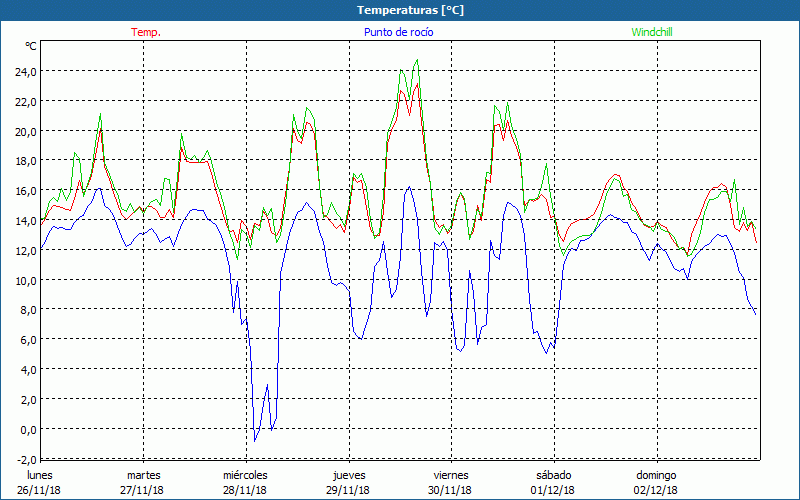
Task: Click the 0,0 y-axis value
Action: click(29, 430)
